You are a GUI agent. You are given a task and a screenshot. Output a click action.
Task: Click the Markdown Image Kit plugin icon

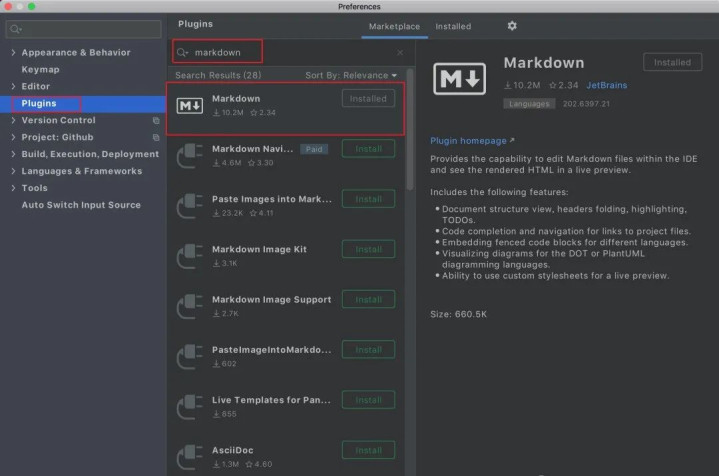(190, 256)
